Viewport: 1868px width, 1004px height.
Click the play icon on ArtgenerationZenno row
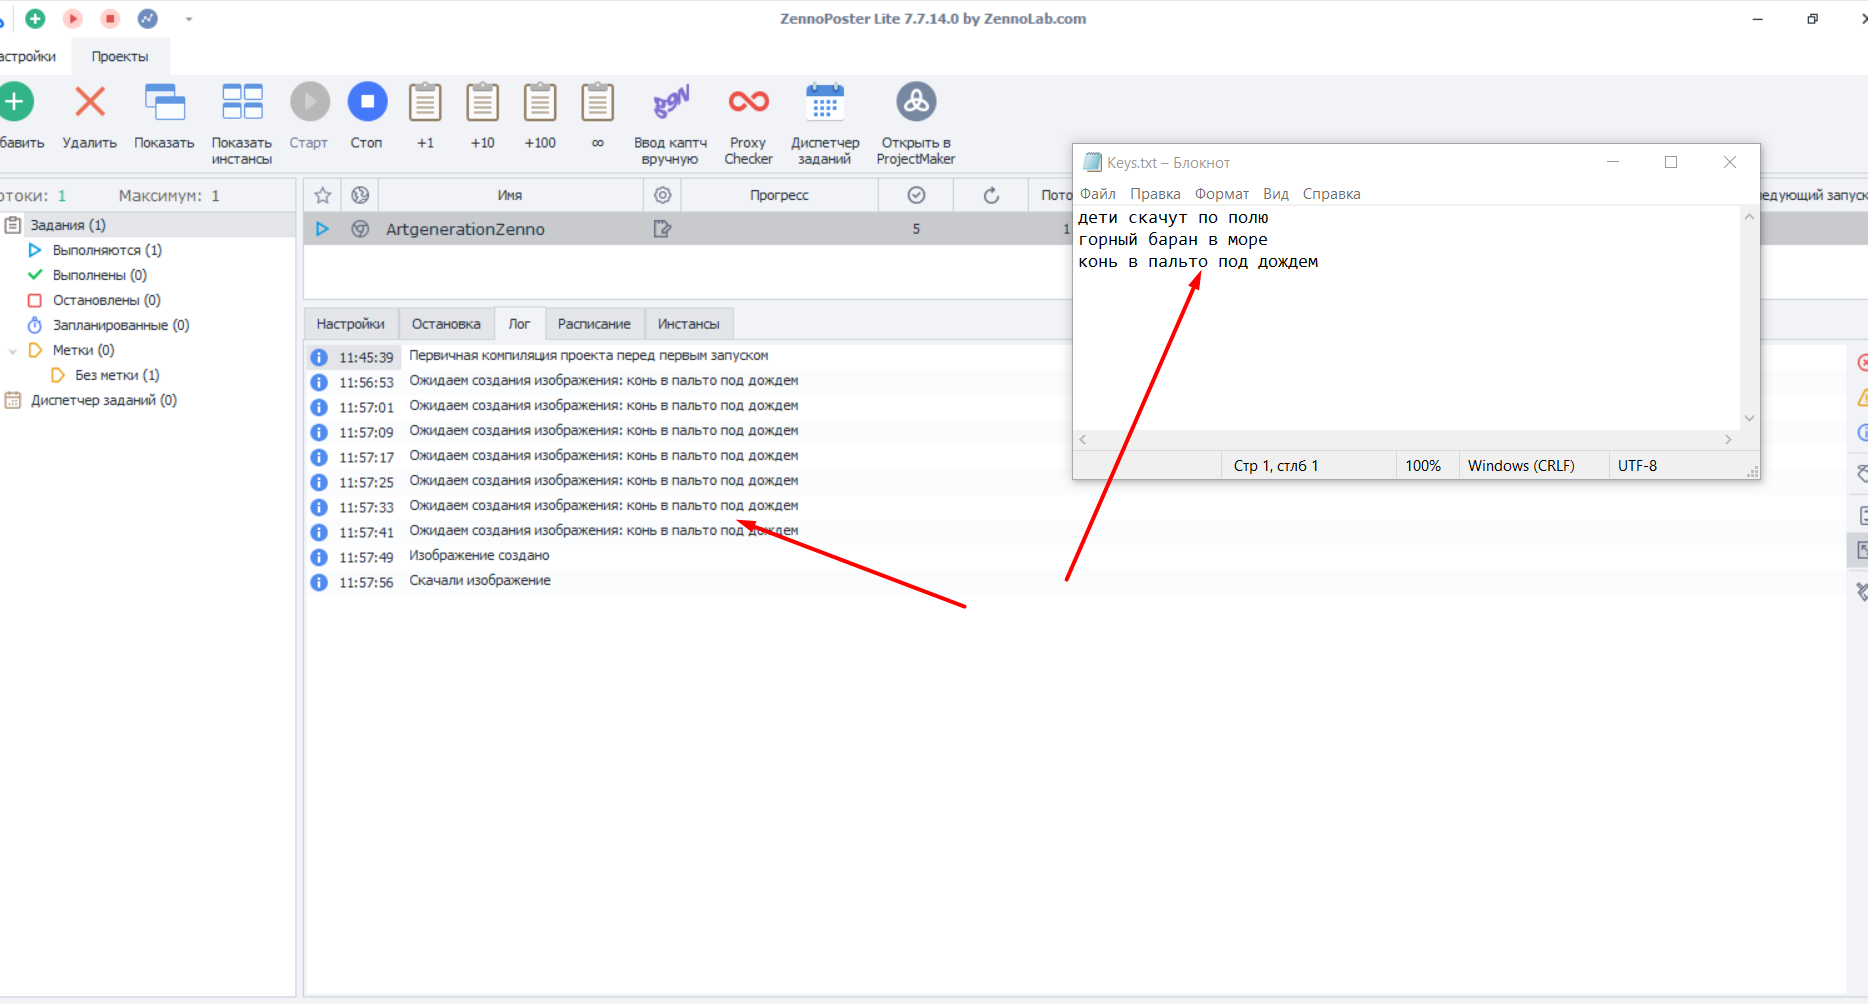[x=322, y=229]
